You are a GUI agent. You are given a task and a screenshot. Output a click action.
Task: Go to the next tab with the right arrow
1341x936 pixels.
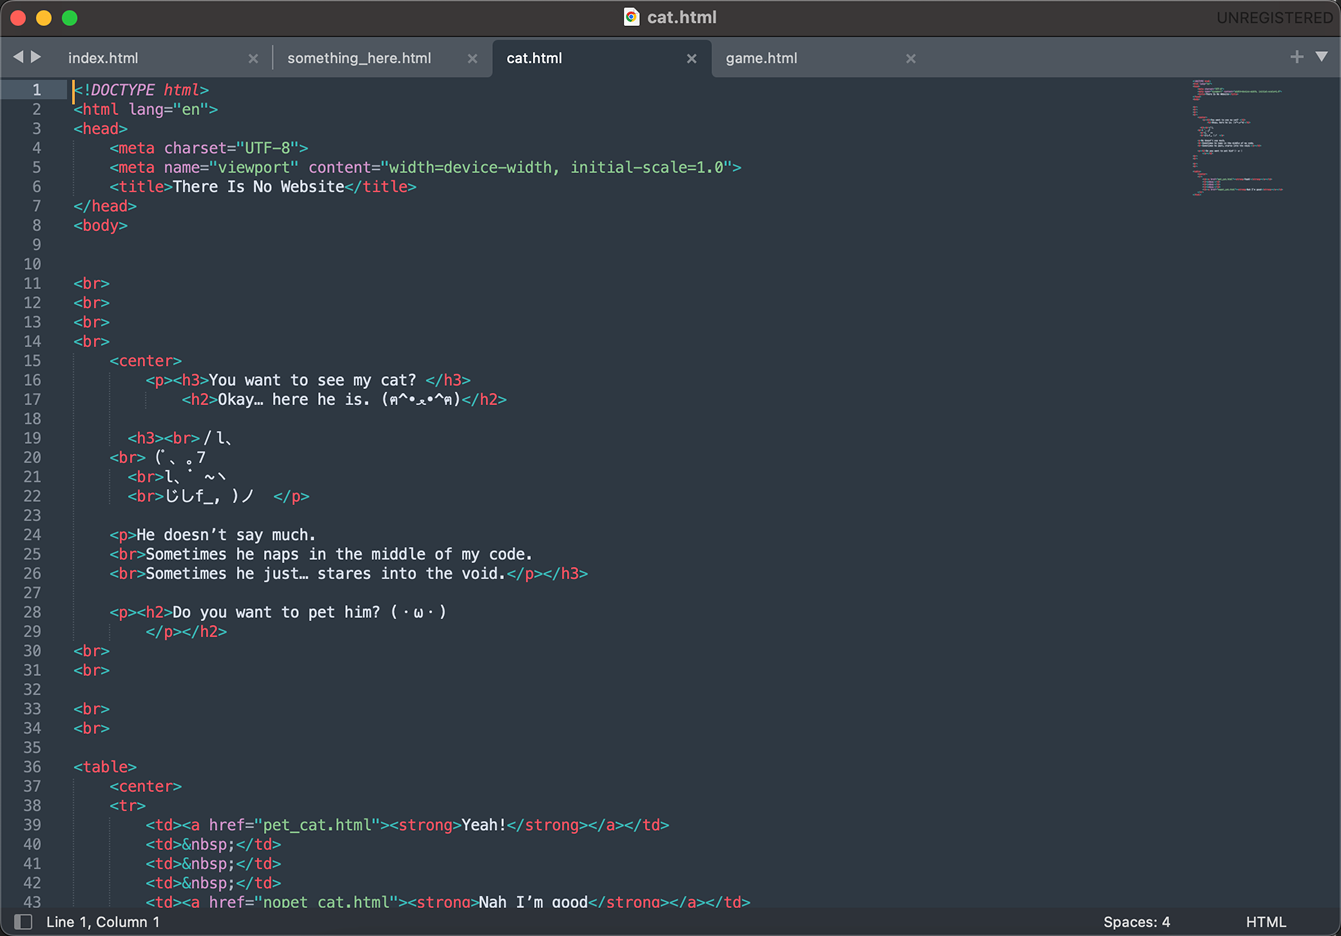(x=36, y=57)
